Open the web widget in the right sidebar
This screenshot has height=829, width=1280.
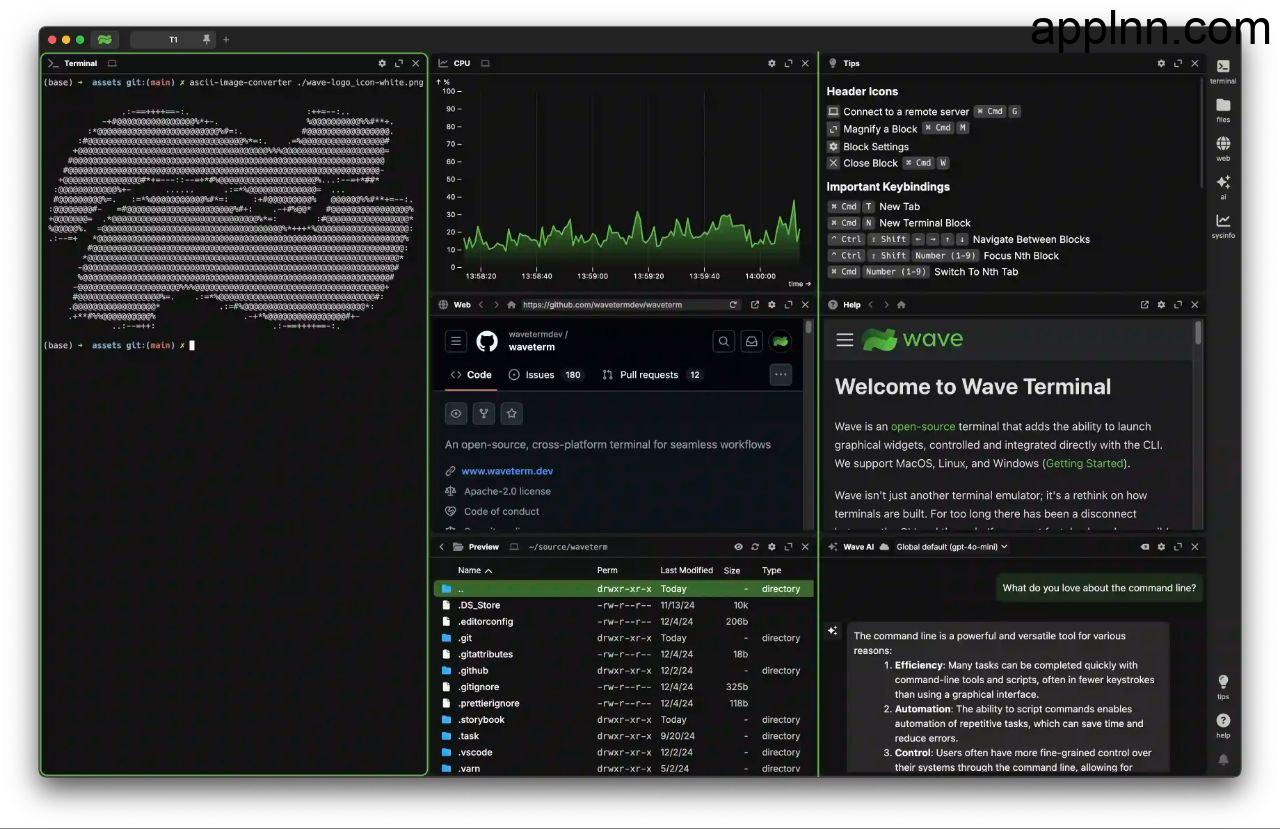pyautogui.click(x=1223, y=148)
